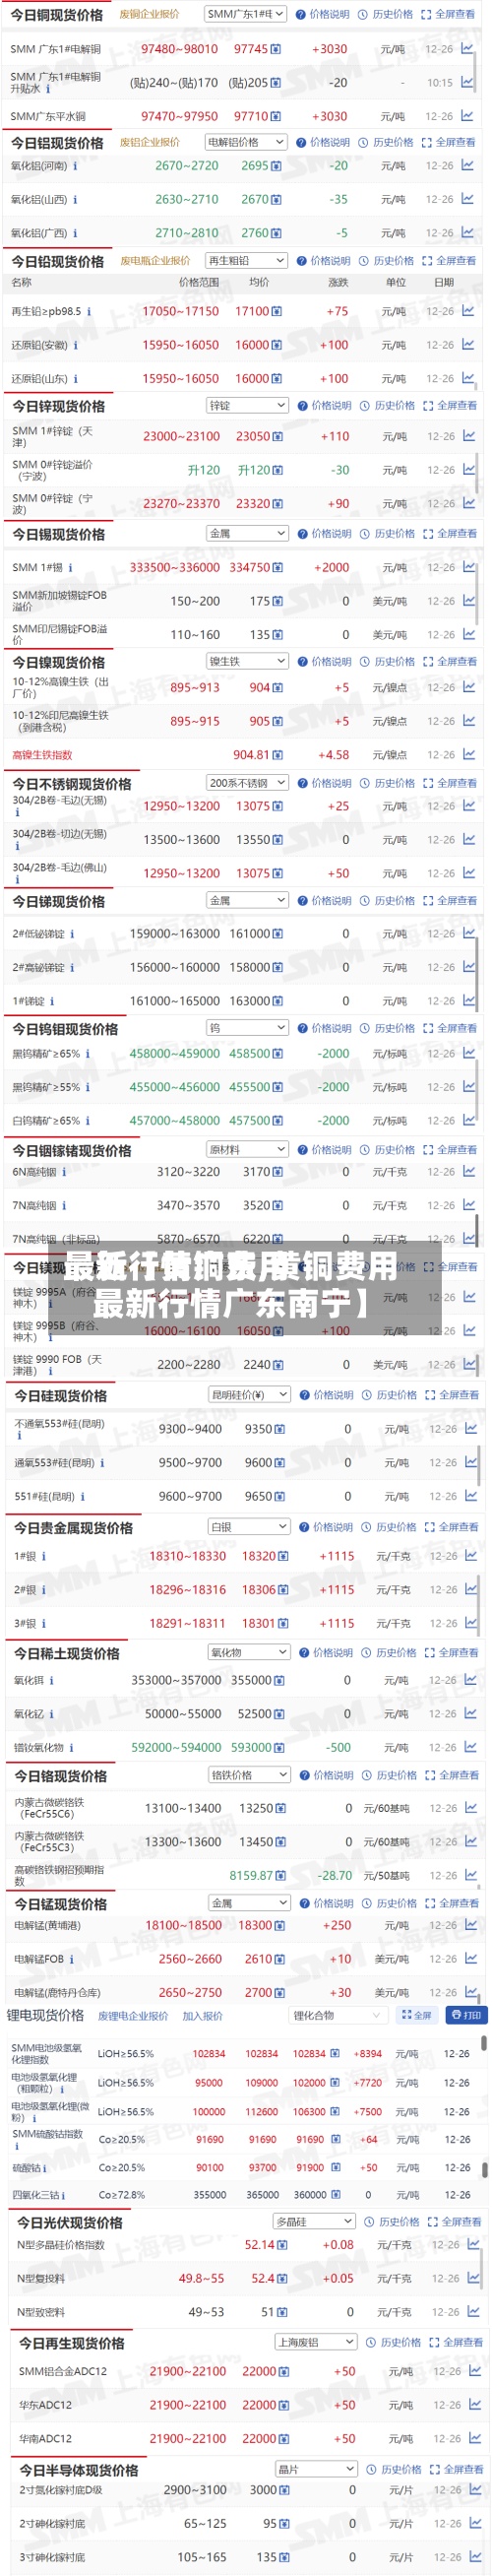Open trend chart for 氧化铝(广西) row
Screen dimensions: 492x2576
click(x=467, y=233)
